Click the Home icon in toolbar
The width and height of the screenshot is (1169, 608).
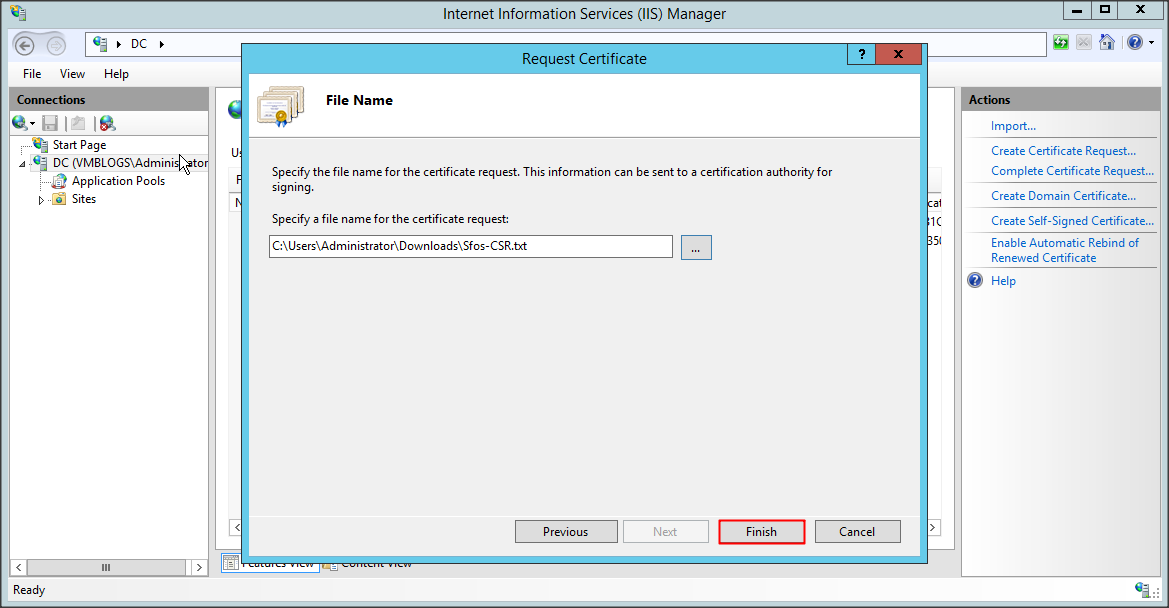(x=1107, y=43)
